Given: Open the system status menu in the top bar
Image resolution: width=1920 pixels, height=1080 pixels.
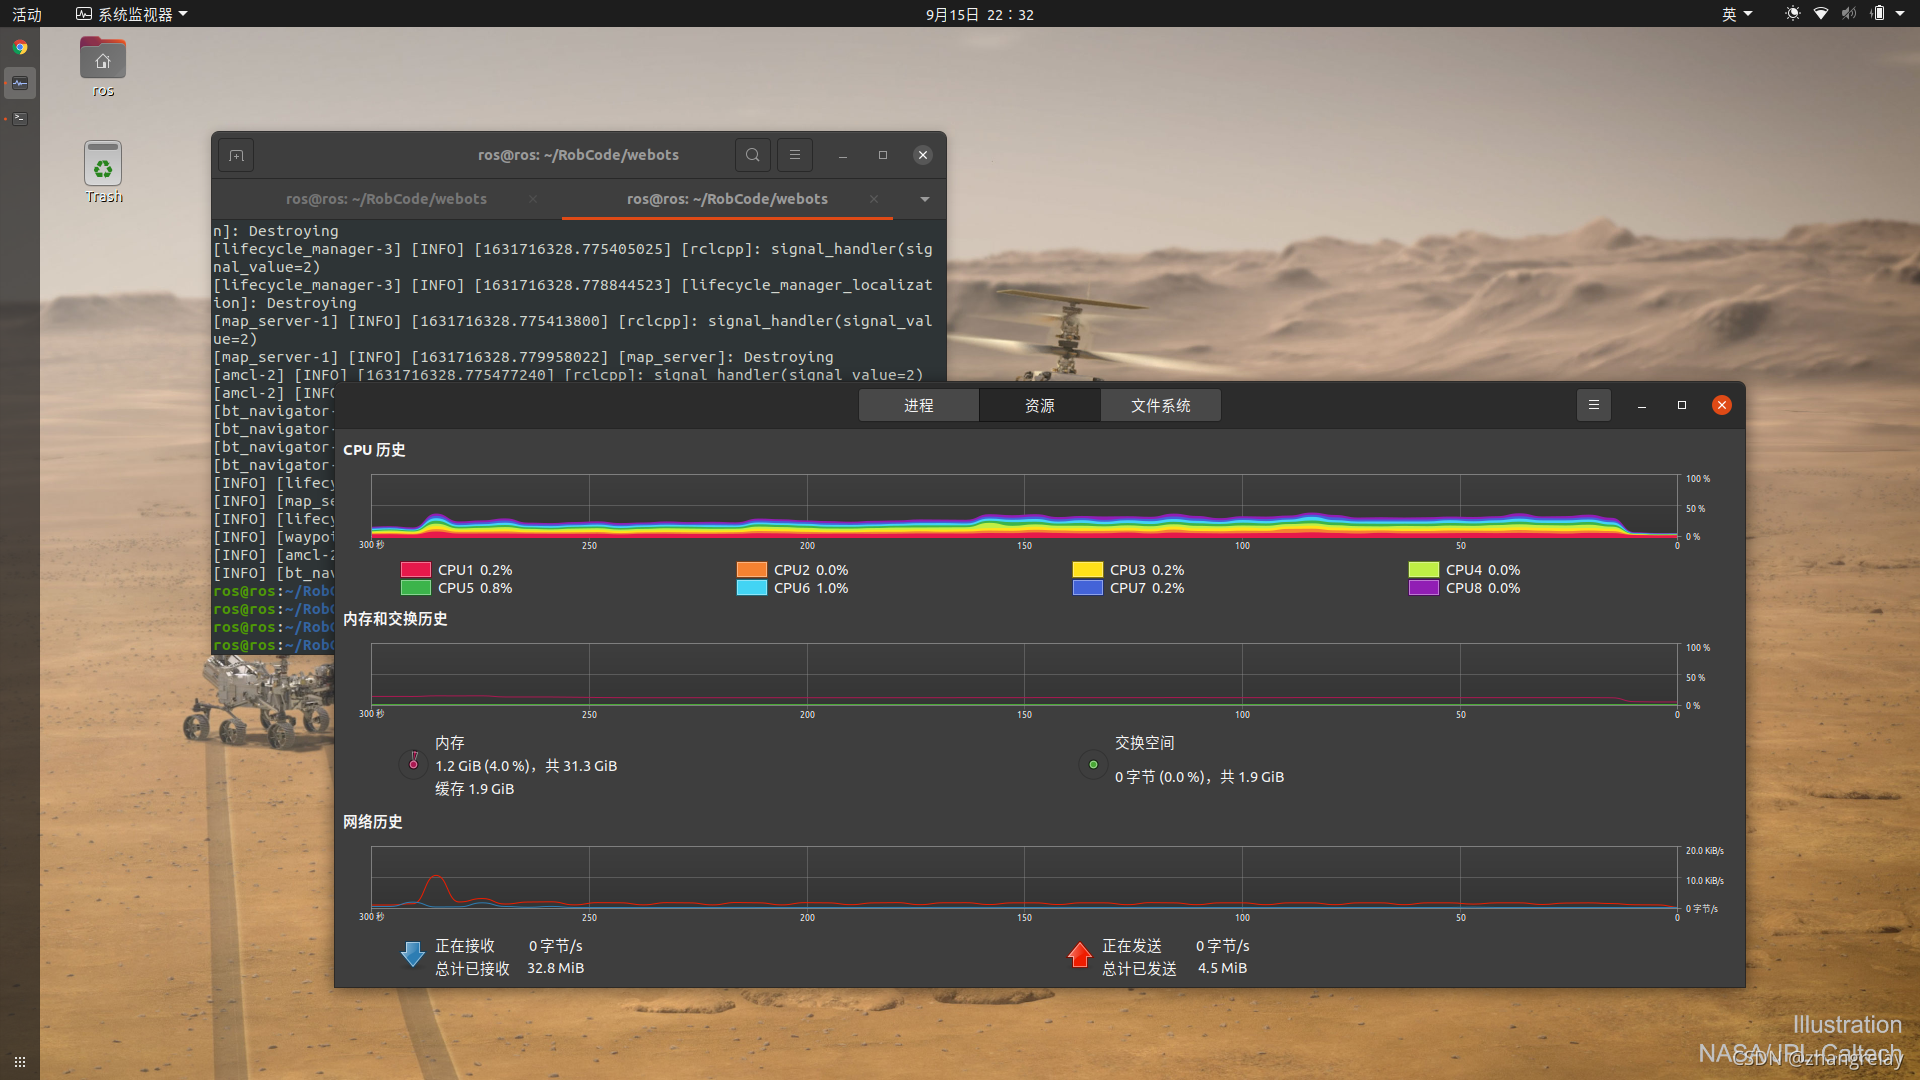Looking at the screenshot, I should pyautogui.click(x=1846, y=14).
